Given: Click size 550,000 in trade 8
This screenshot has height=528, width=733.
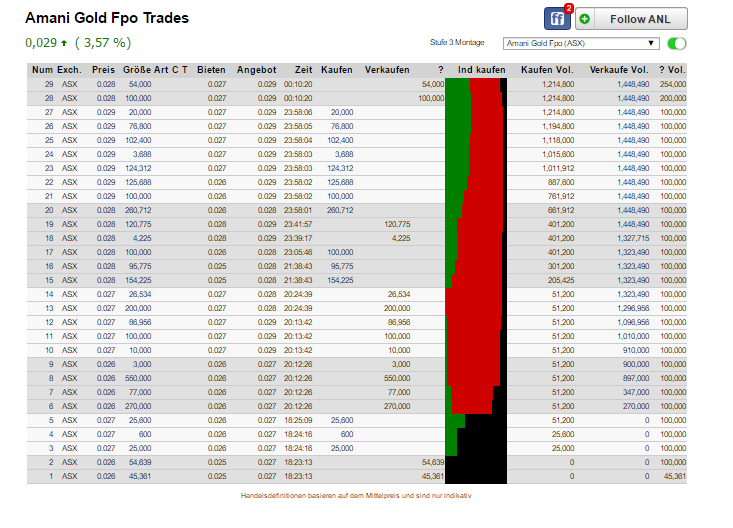Looking at the screenshot, I should click(x=138, y=378).
